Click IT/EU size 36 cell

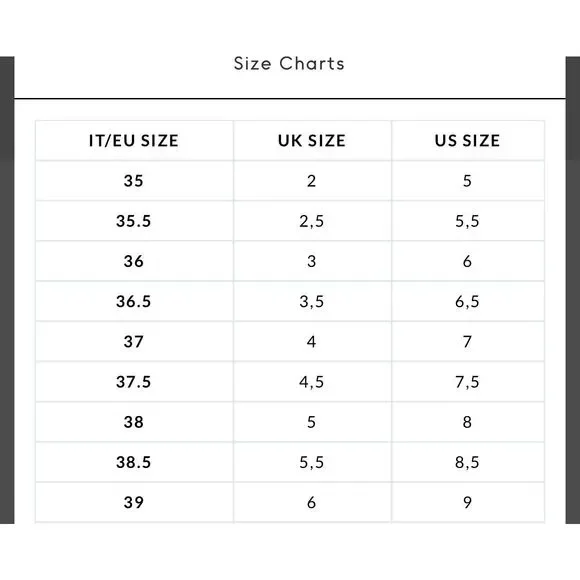[134, 262]
